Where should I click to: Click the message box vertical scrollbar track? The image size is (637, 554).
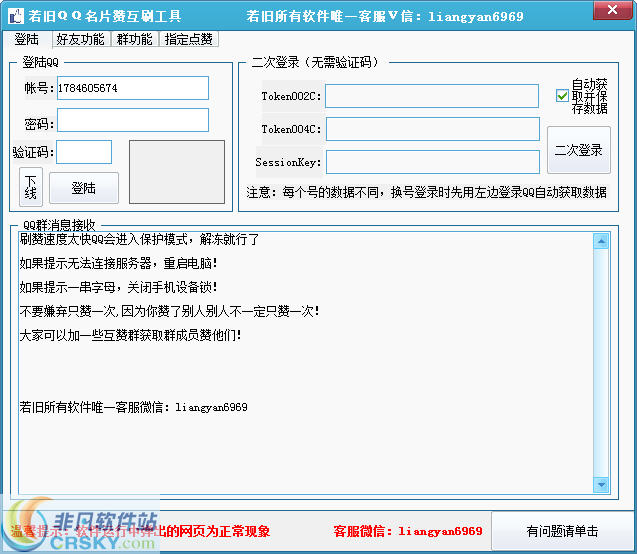click(601, 363)
